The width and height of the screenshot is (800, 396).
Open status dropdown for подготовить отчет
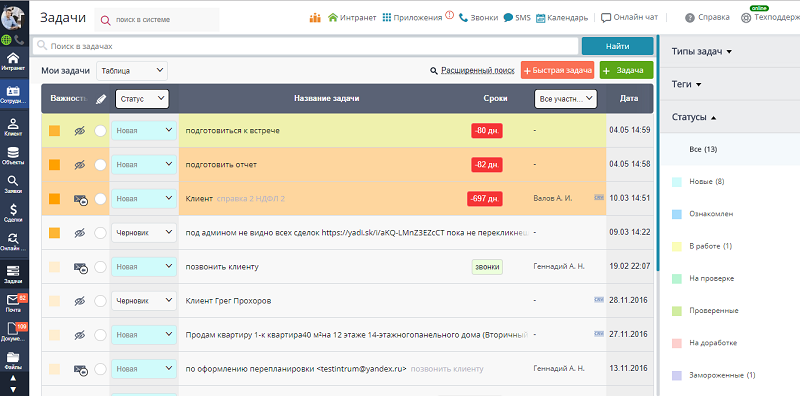tap(144, 165)
